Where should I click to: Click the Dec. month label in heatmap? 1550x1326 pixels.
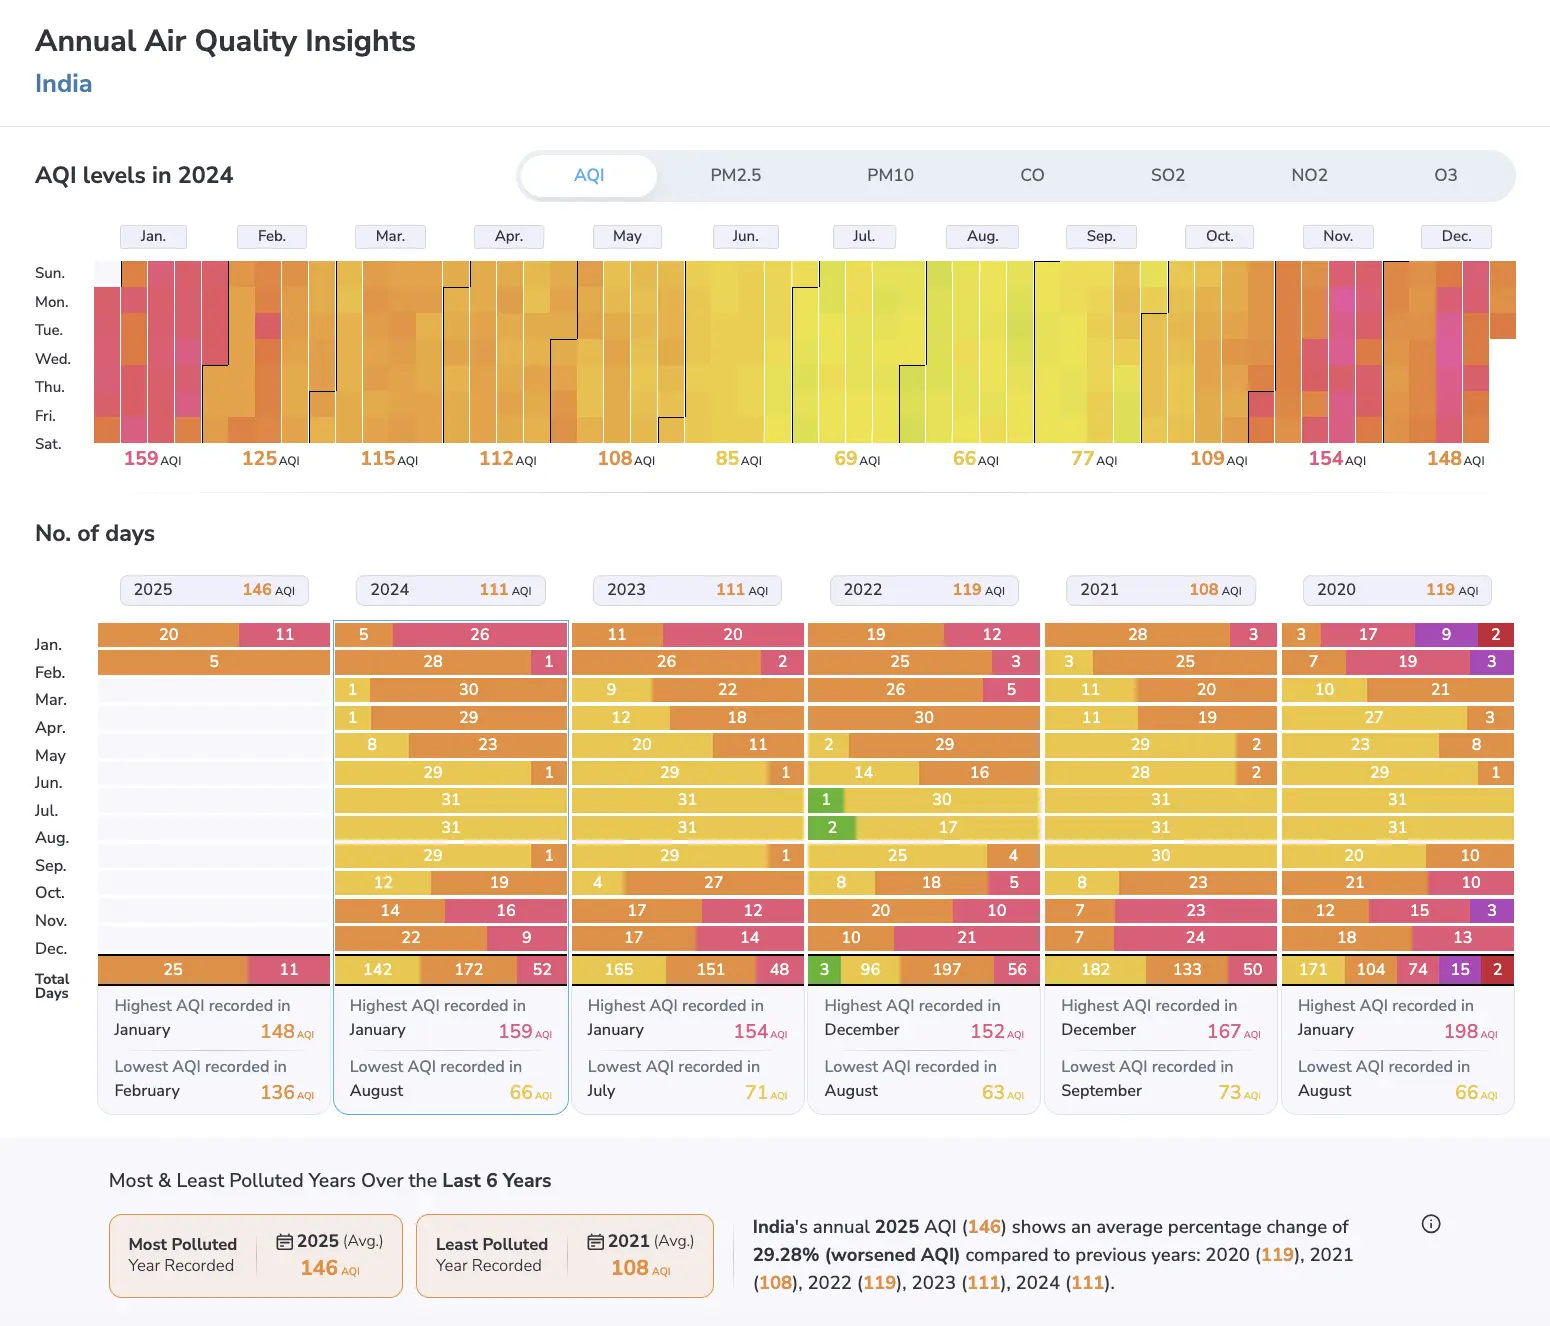click(x=1456, y=236)
